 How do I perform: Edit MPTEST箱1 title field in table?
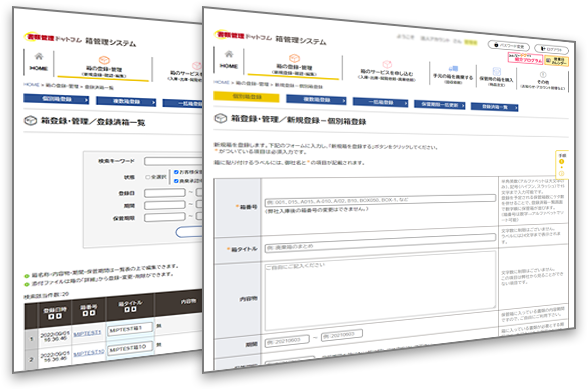point(130,329)
